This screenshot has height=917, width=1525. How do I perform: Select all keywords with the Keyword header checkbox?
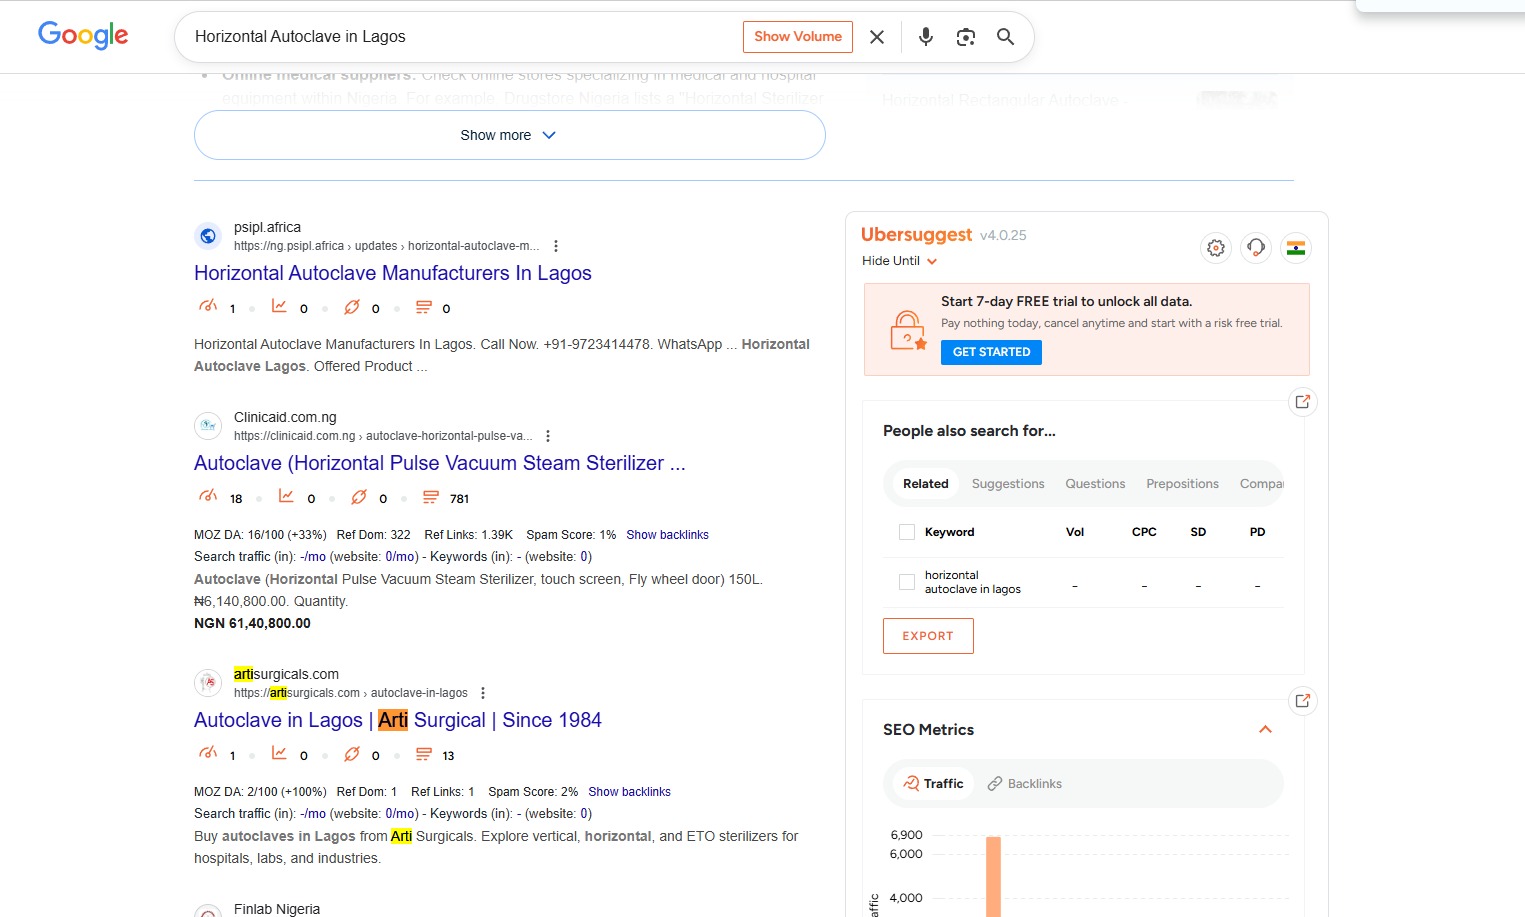pos(907,532)
